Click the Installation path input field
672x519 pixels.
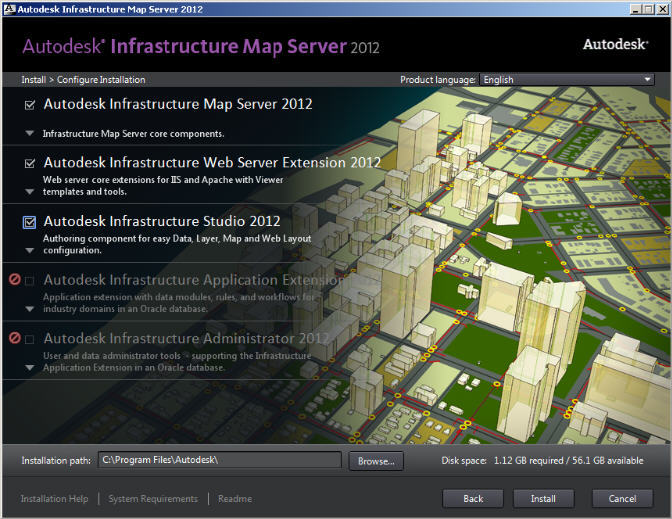pos(219,460)
